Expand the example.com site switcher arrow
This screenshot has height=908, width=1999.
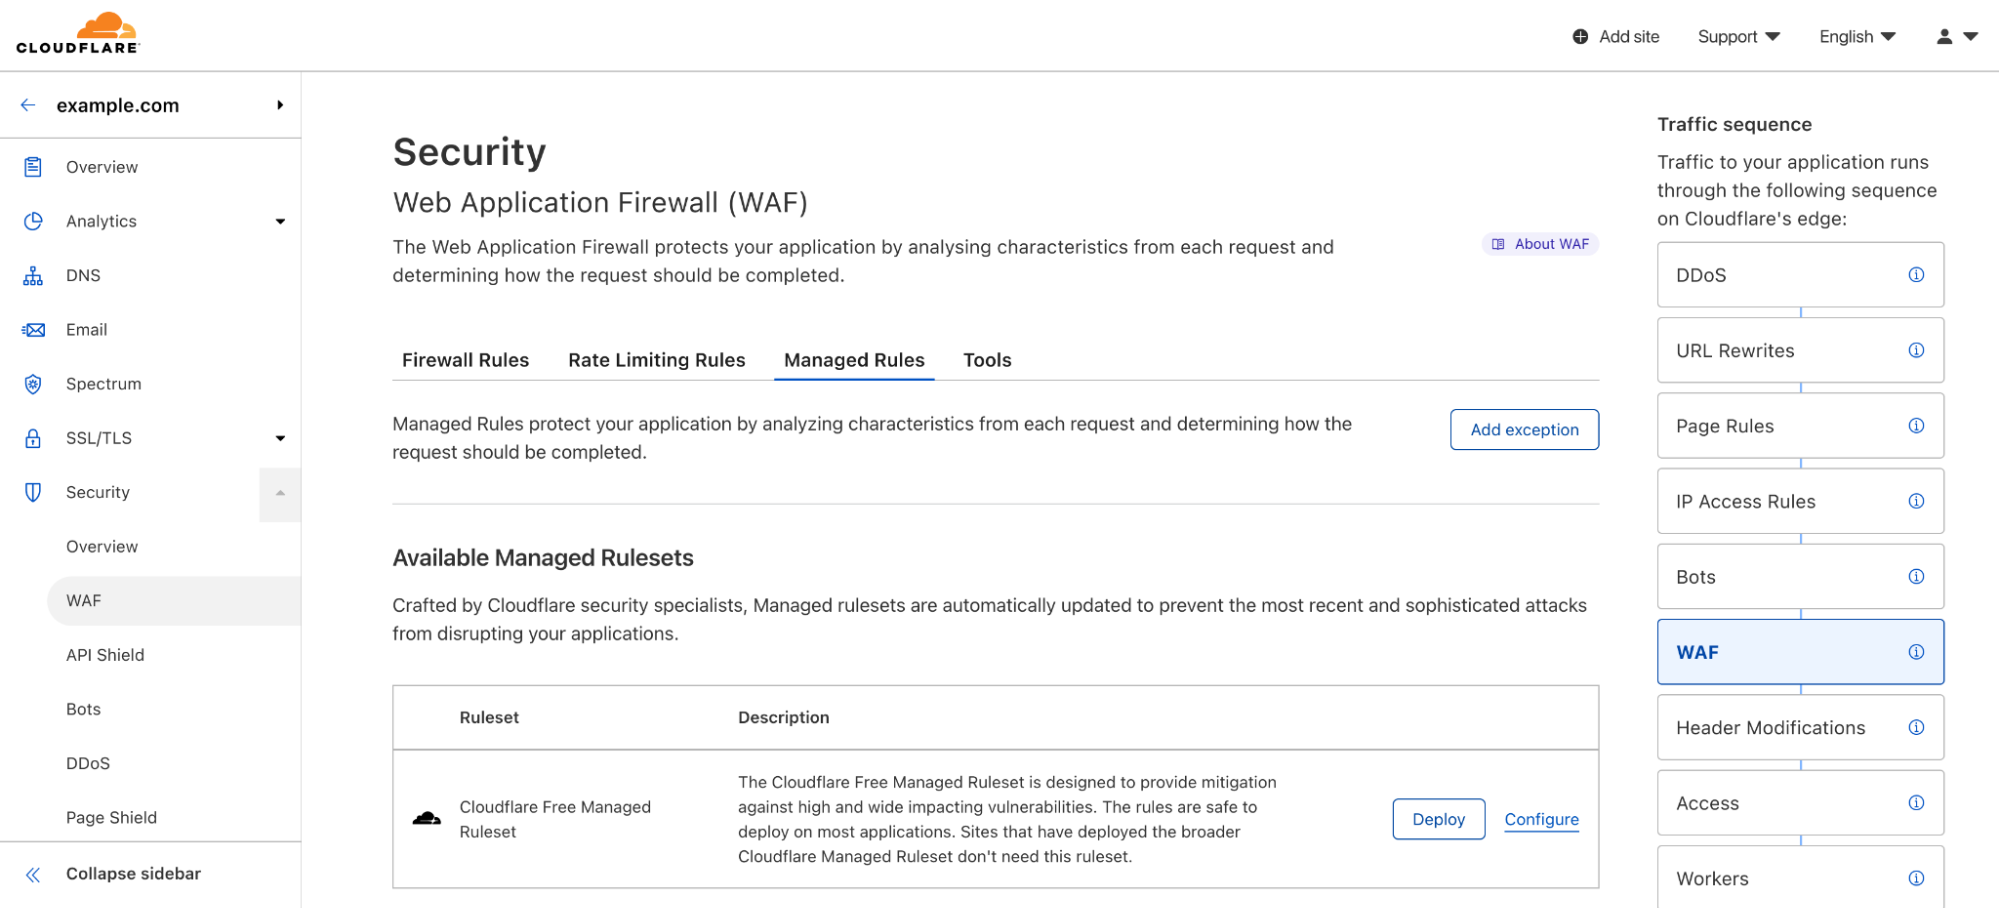pyautogui.click(x=280, y=105)
